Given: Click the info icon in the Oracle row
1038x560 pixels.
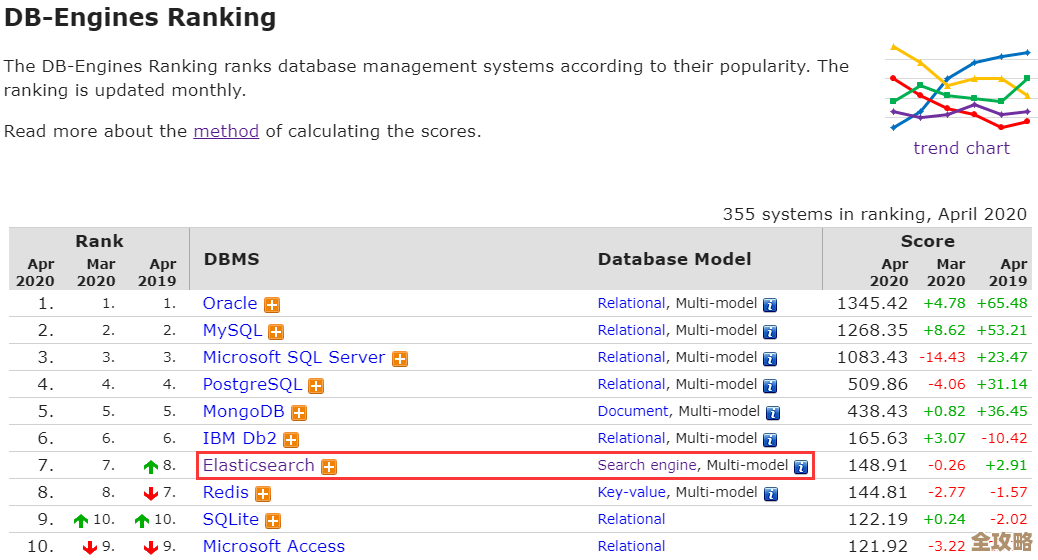Looking at the screenshot, I should point(770,305).
